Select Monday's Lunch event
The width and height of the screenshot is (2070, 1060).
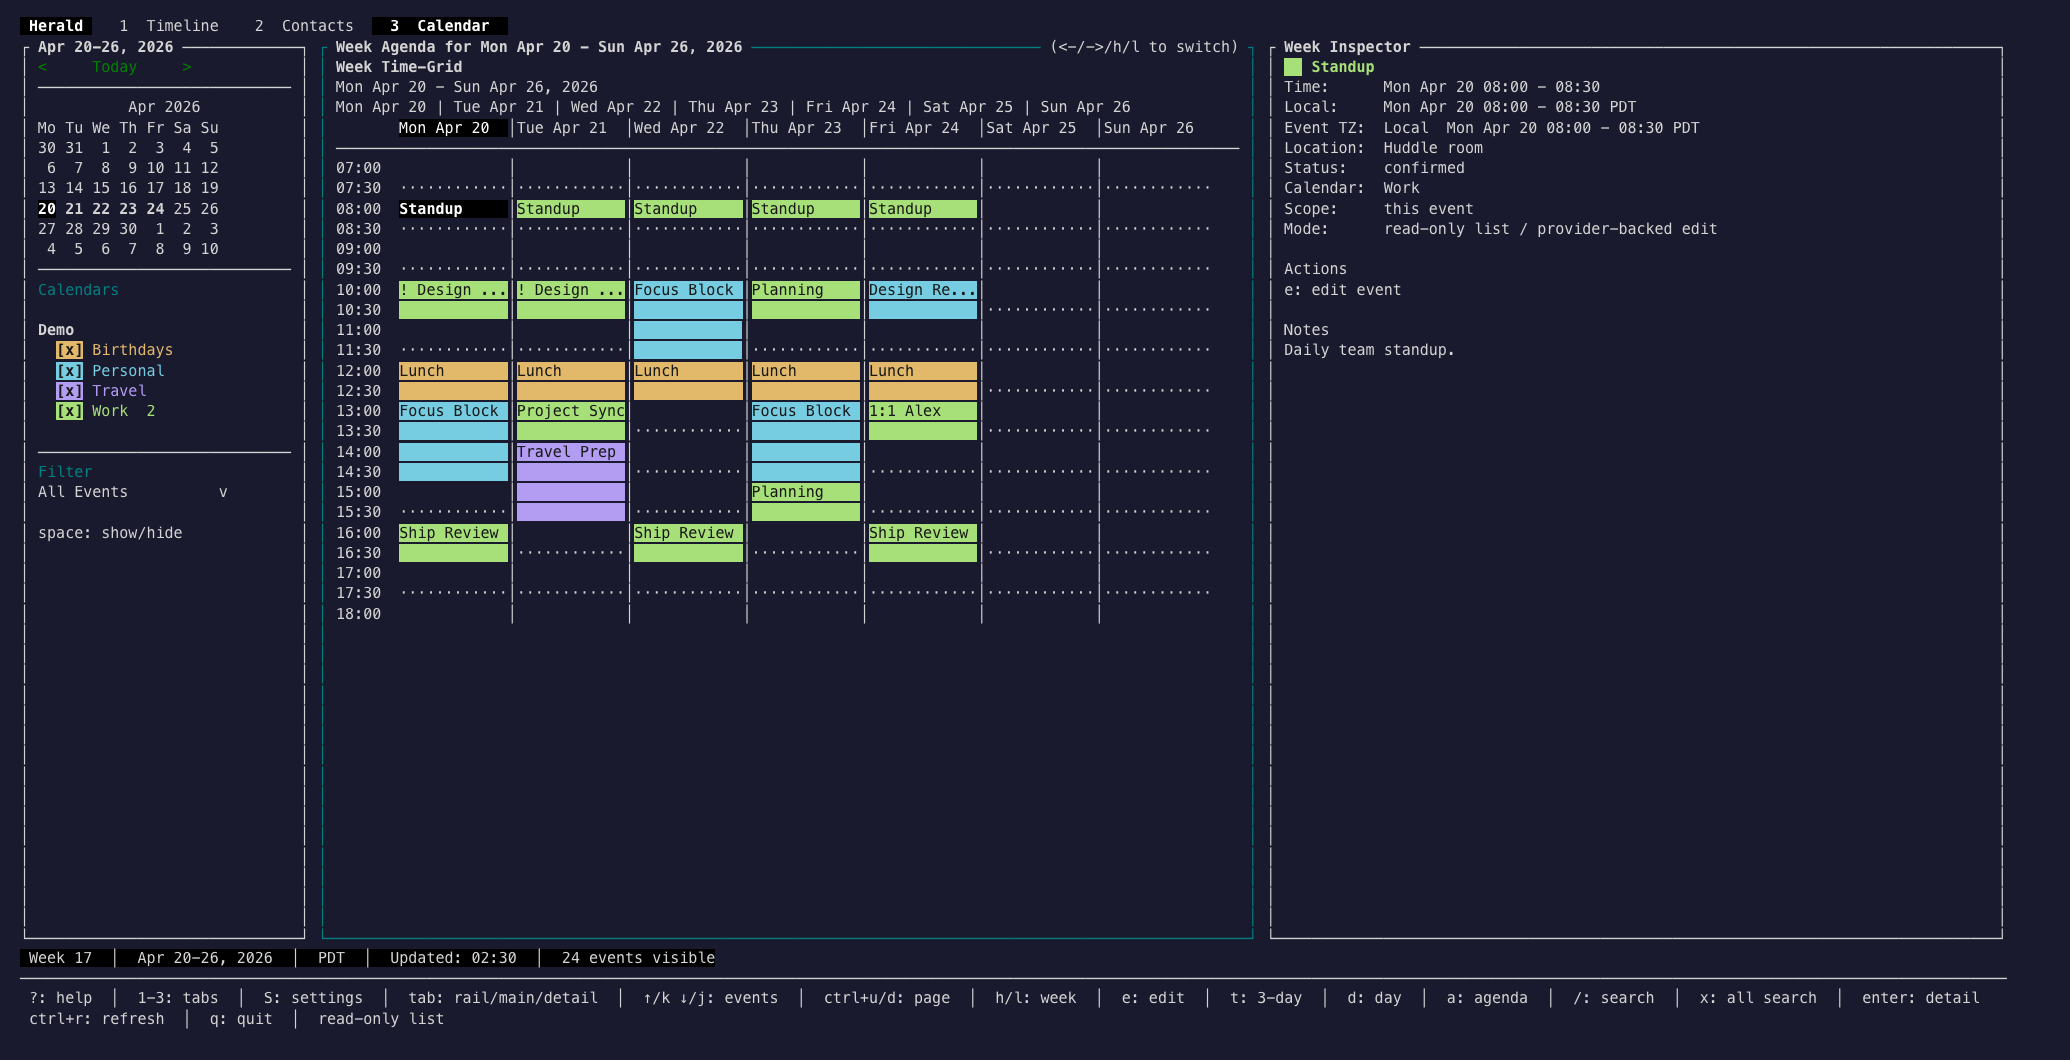click(453, 381)
